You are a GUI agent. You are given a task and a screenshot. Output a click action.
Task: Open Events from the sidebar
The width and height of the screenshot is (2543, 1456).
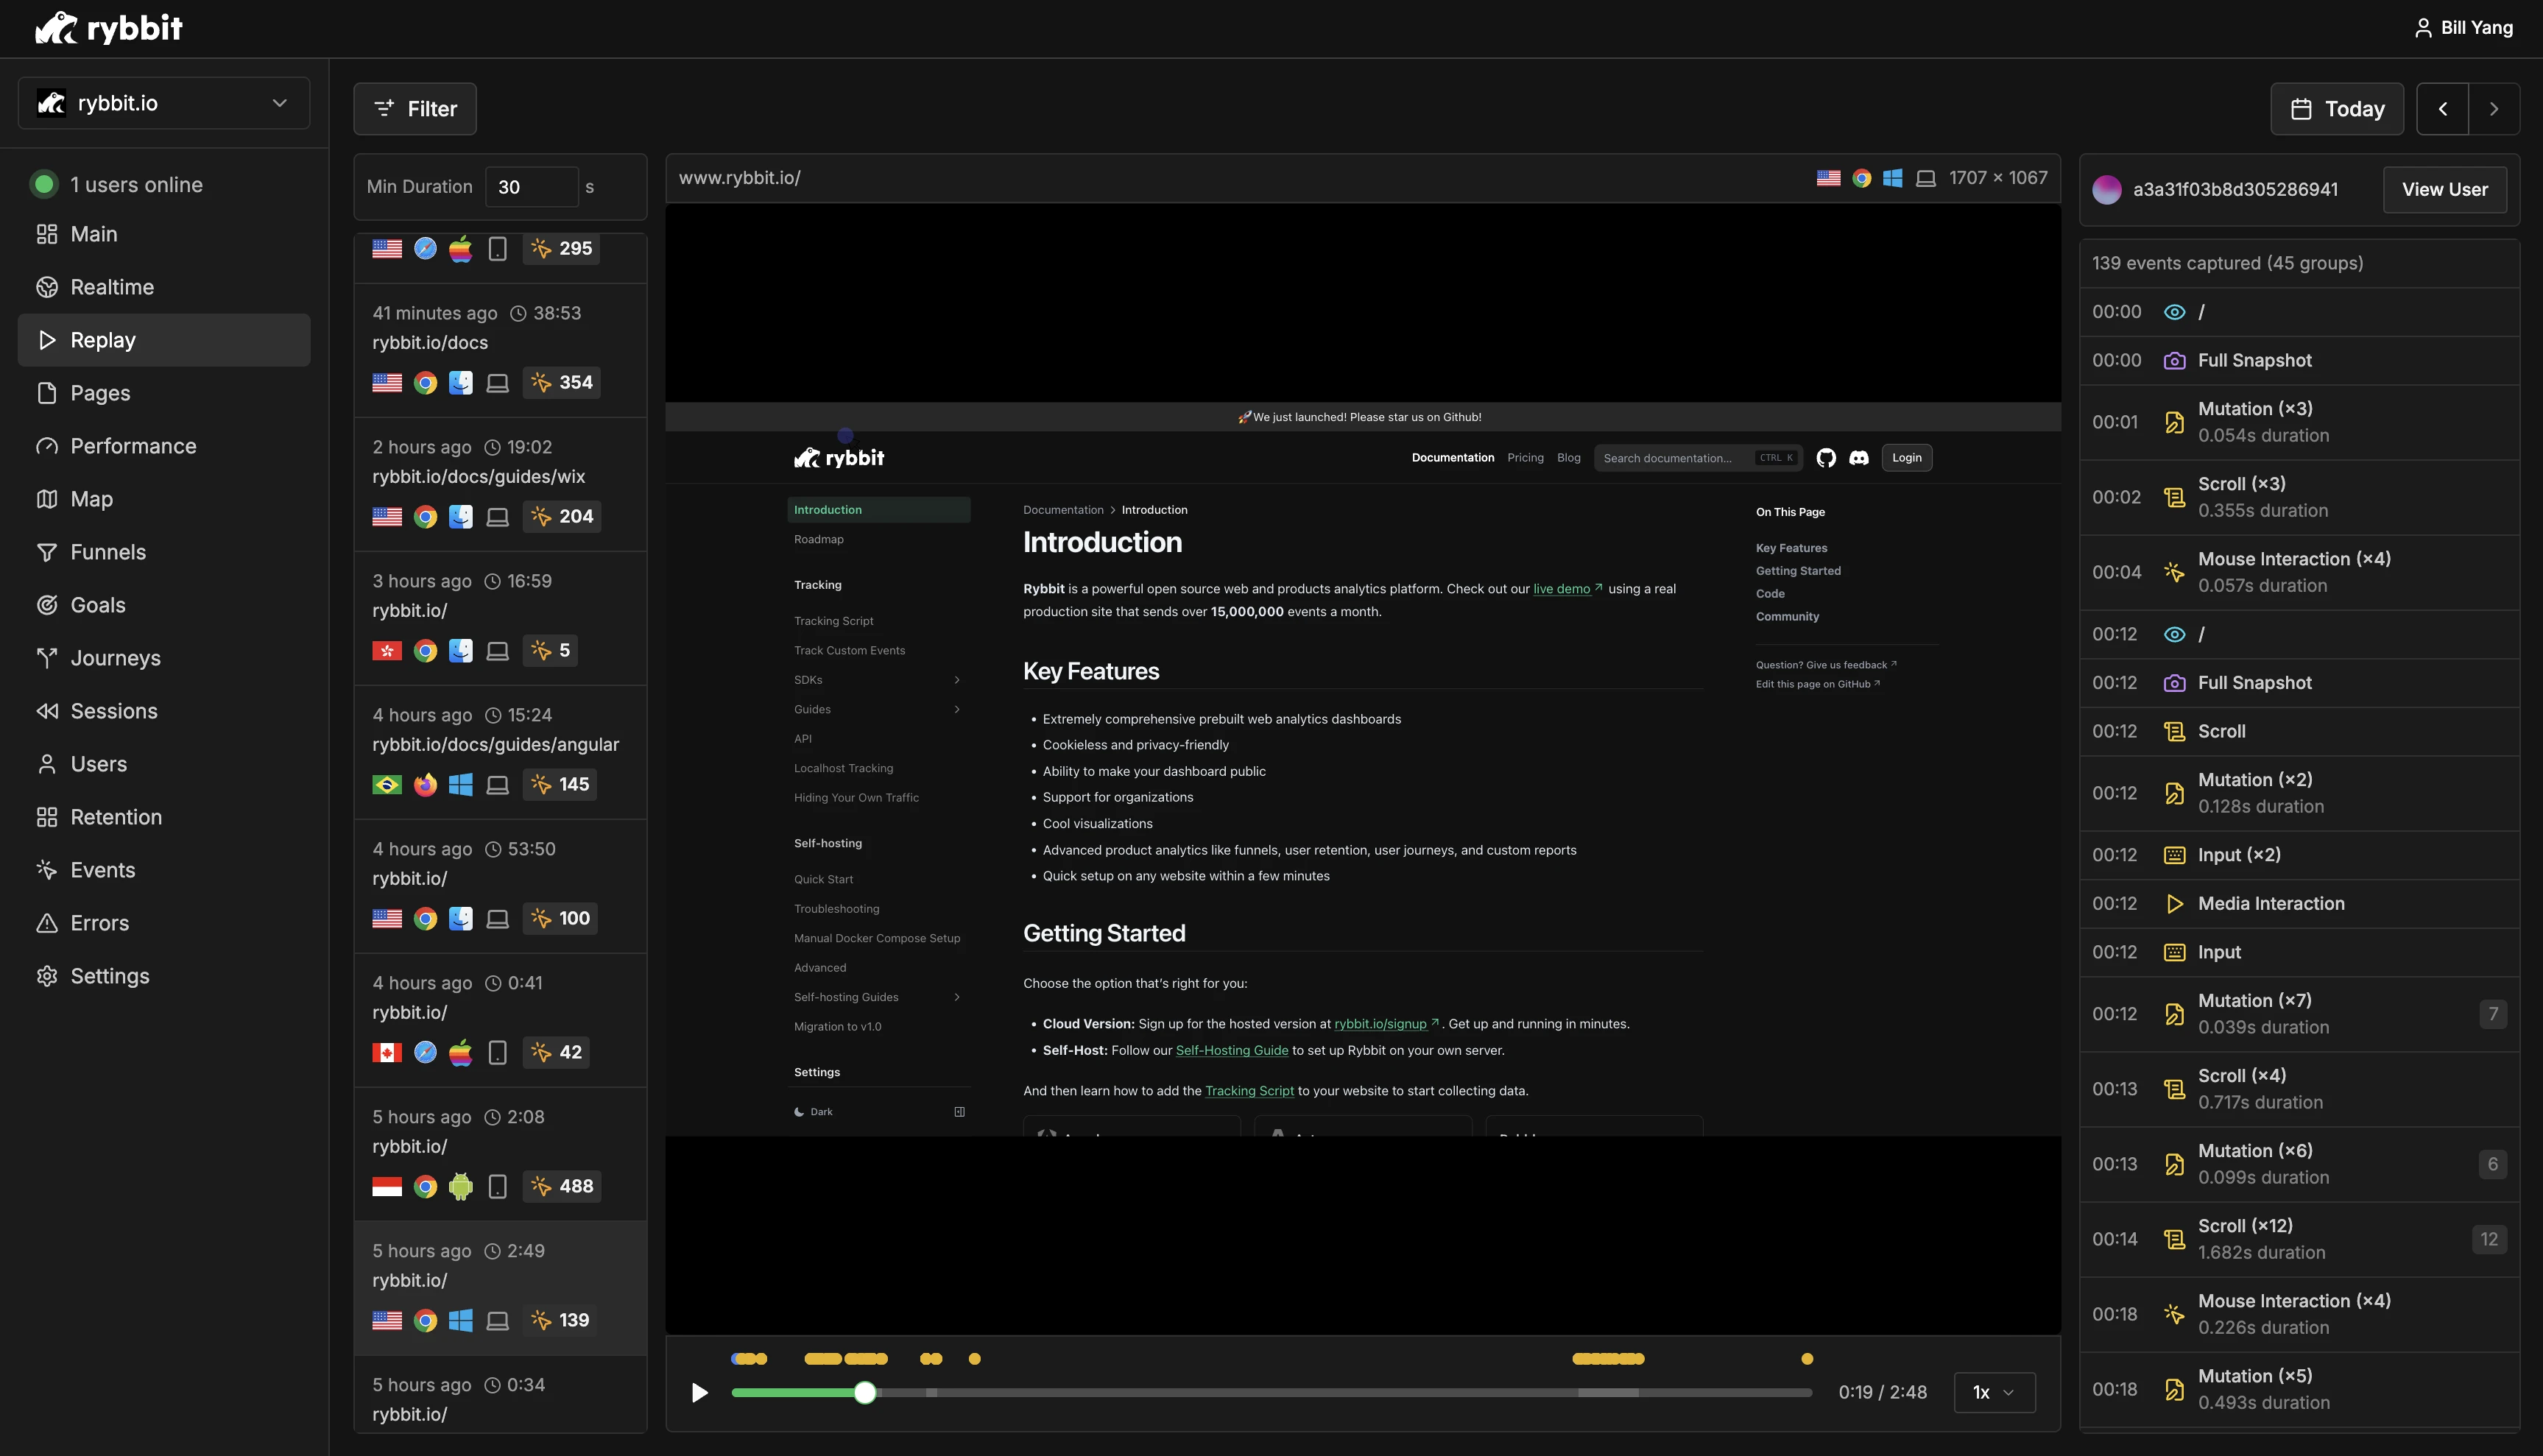point(164,870)
